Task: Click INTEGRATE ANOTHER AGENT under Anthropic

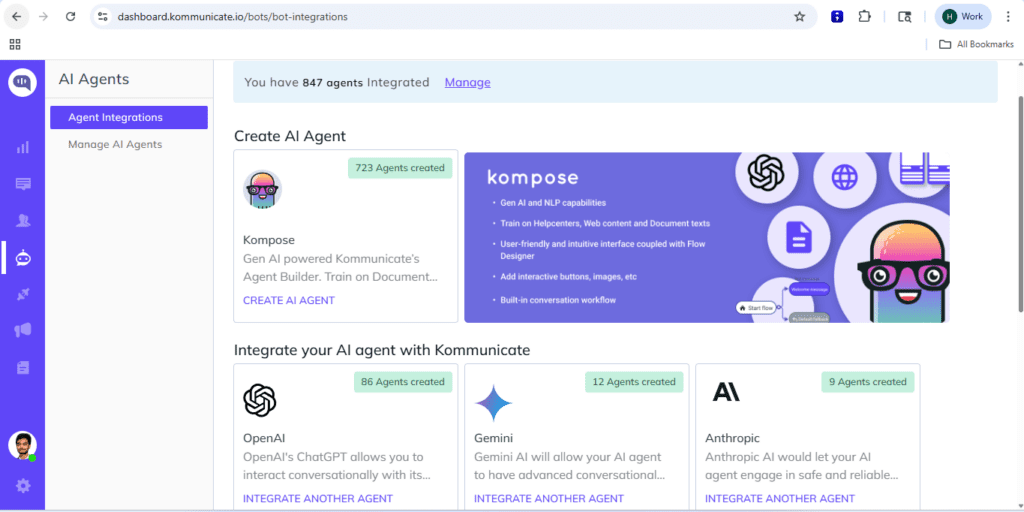Action: click(780, 498)
